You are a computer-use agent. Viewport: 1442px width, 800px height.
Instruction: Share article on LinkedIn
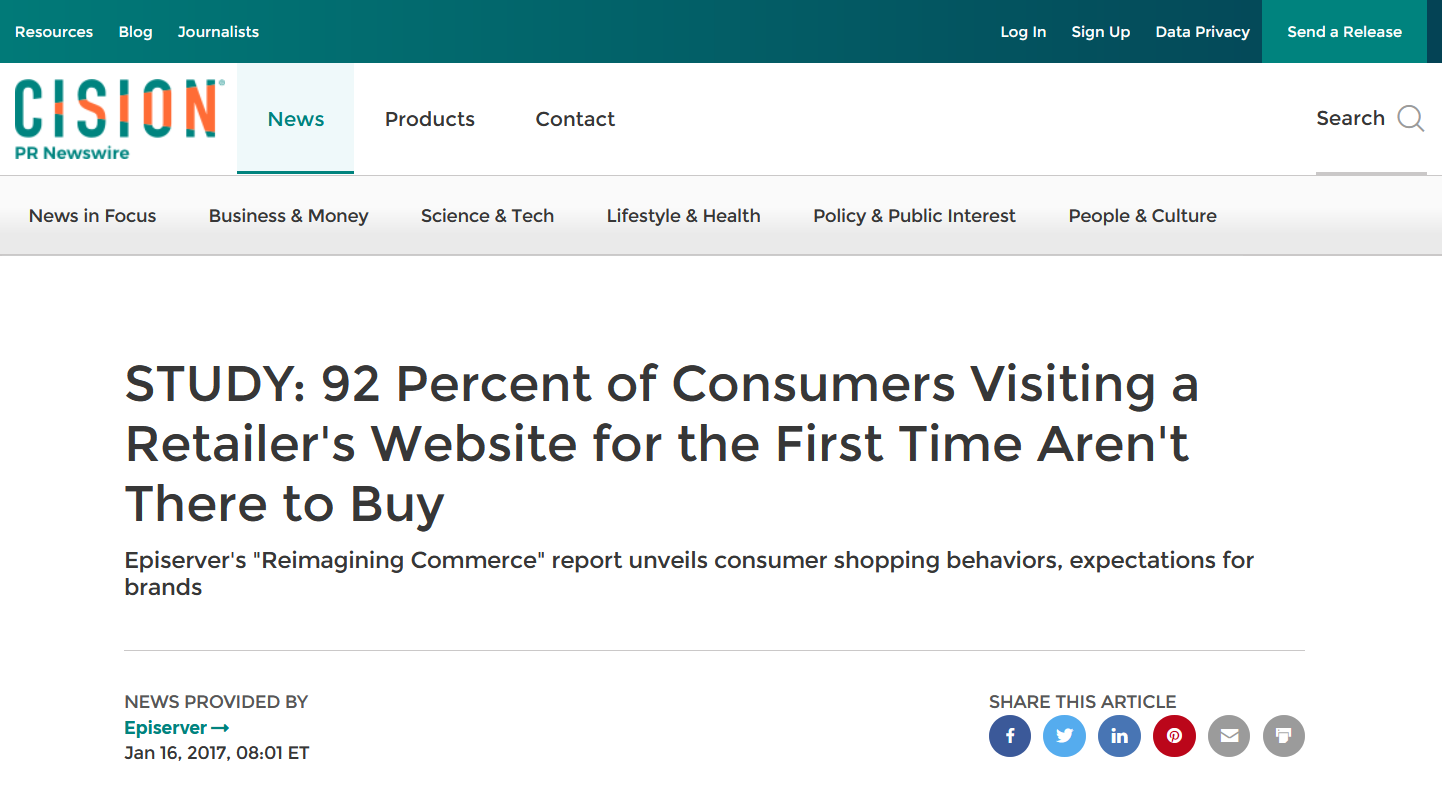[x=1119, y=736]
